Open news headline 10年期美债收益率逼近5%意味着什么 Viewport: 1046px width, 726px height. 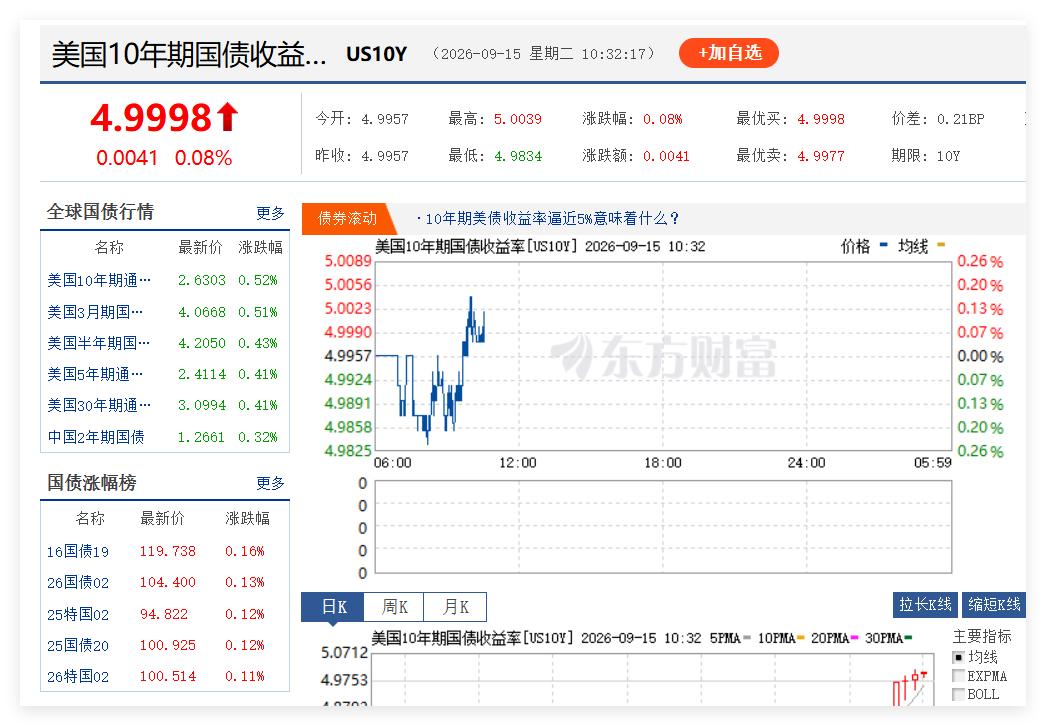pos(551,218)
